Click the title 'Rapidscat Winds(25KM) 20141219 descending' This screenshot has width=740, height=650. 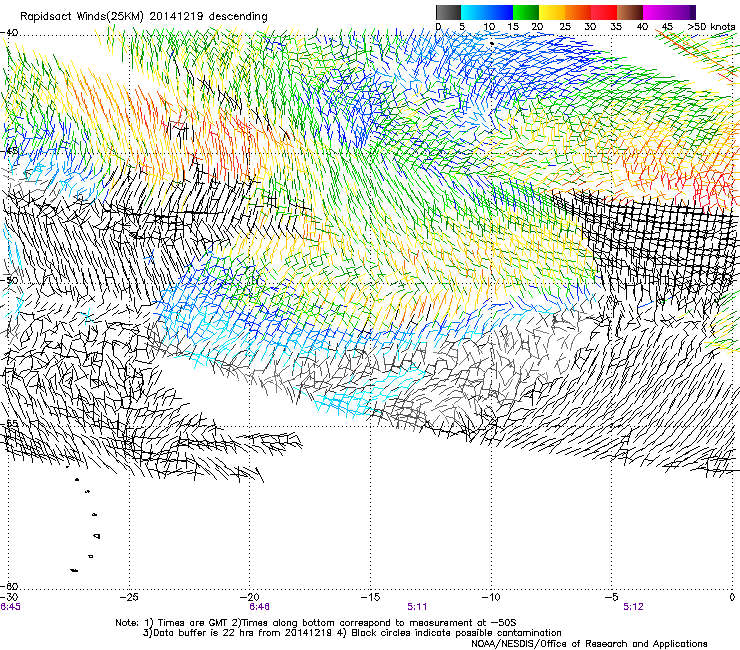point(143,17)
